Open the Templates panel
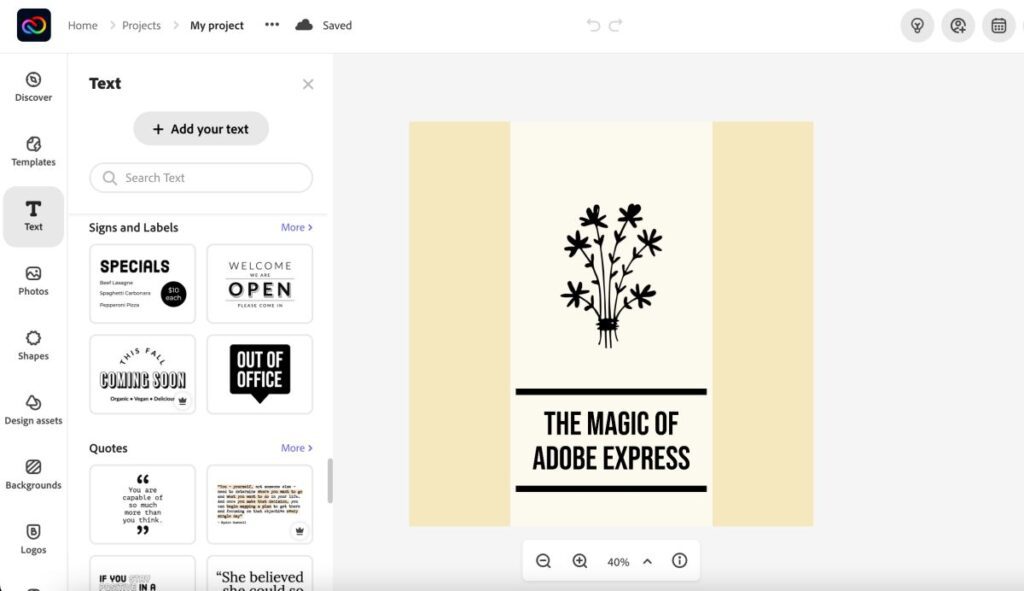1024x591 pixels. coord(33,150)
